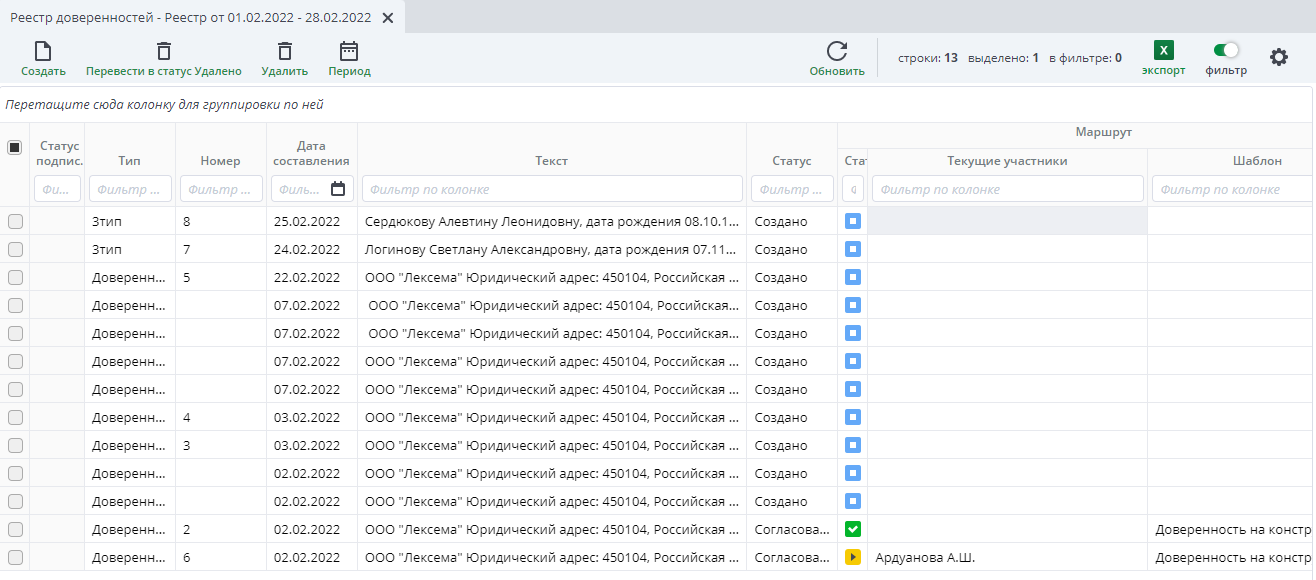Check the row for Сердюкову Алевтину
Viewport: 1316px width, 580px height.
click(x=15, y=222)
